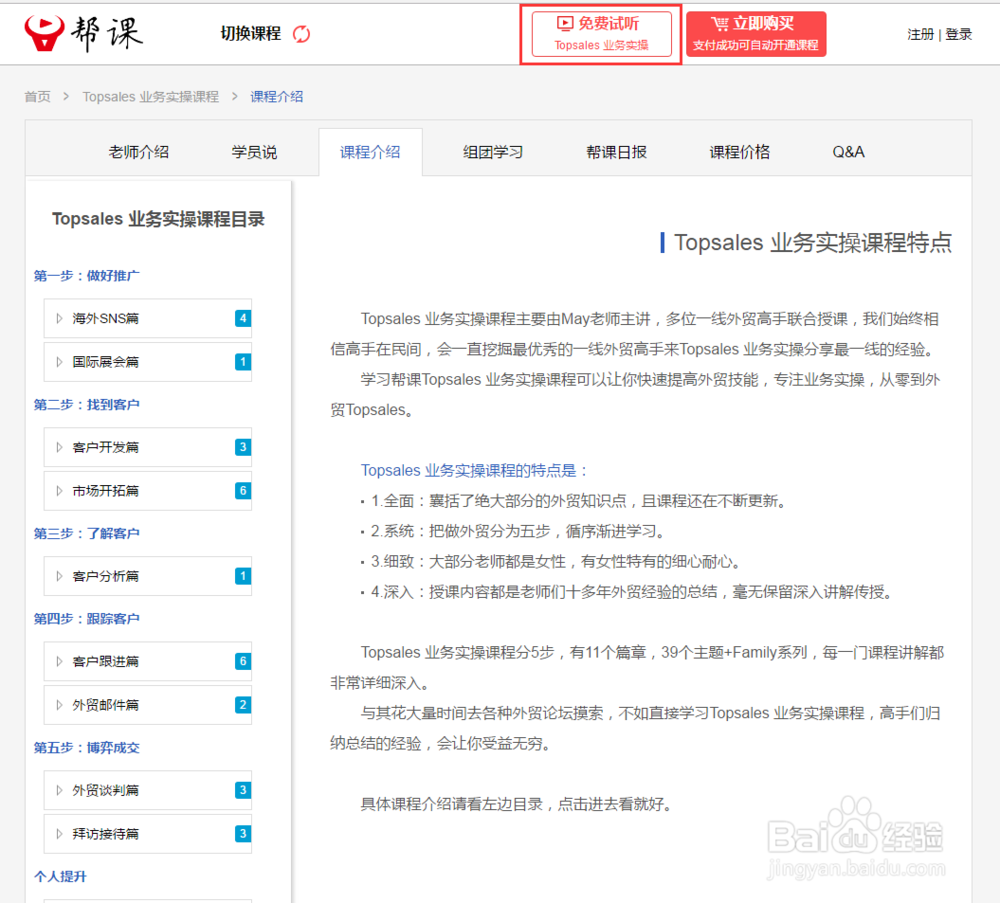Click the heading 第三步：了解客户
The width and height of the screenshot is (1000, 903).
[x=87, y=533]
